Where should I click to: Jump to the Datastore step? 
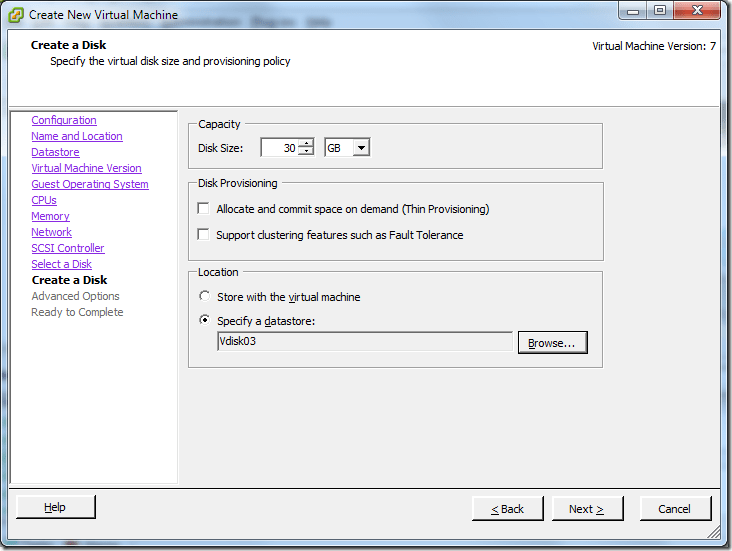(56, 152)
